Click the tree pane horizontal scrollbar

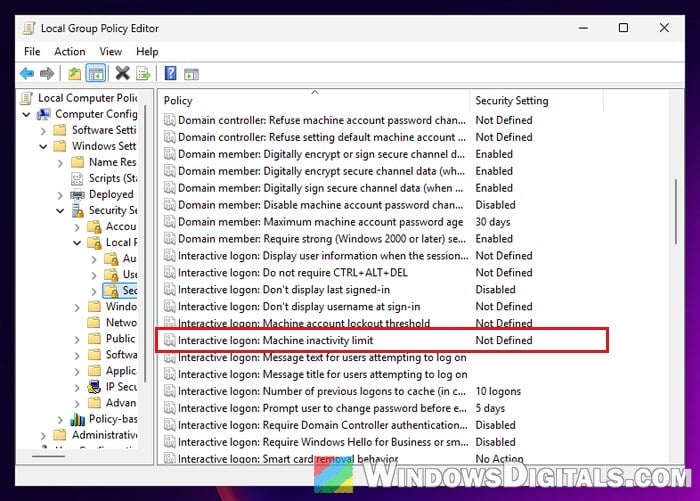coord(48,456)
